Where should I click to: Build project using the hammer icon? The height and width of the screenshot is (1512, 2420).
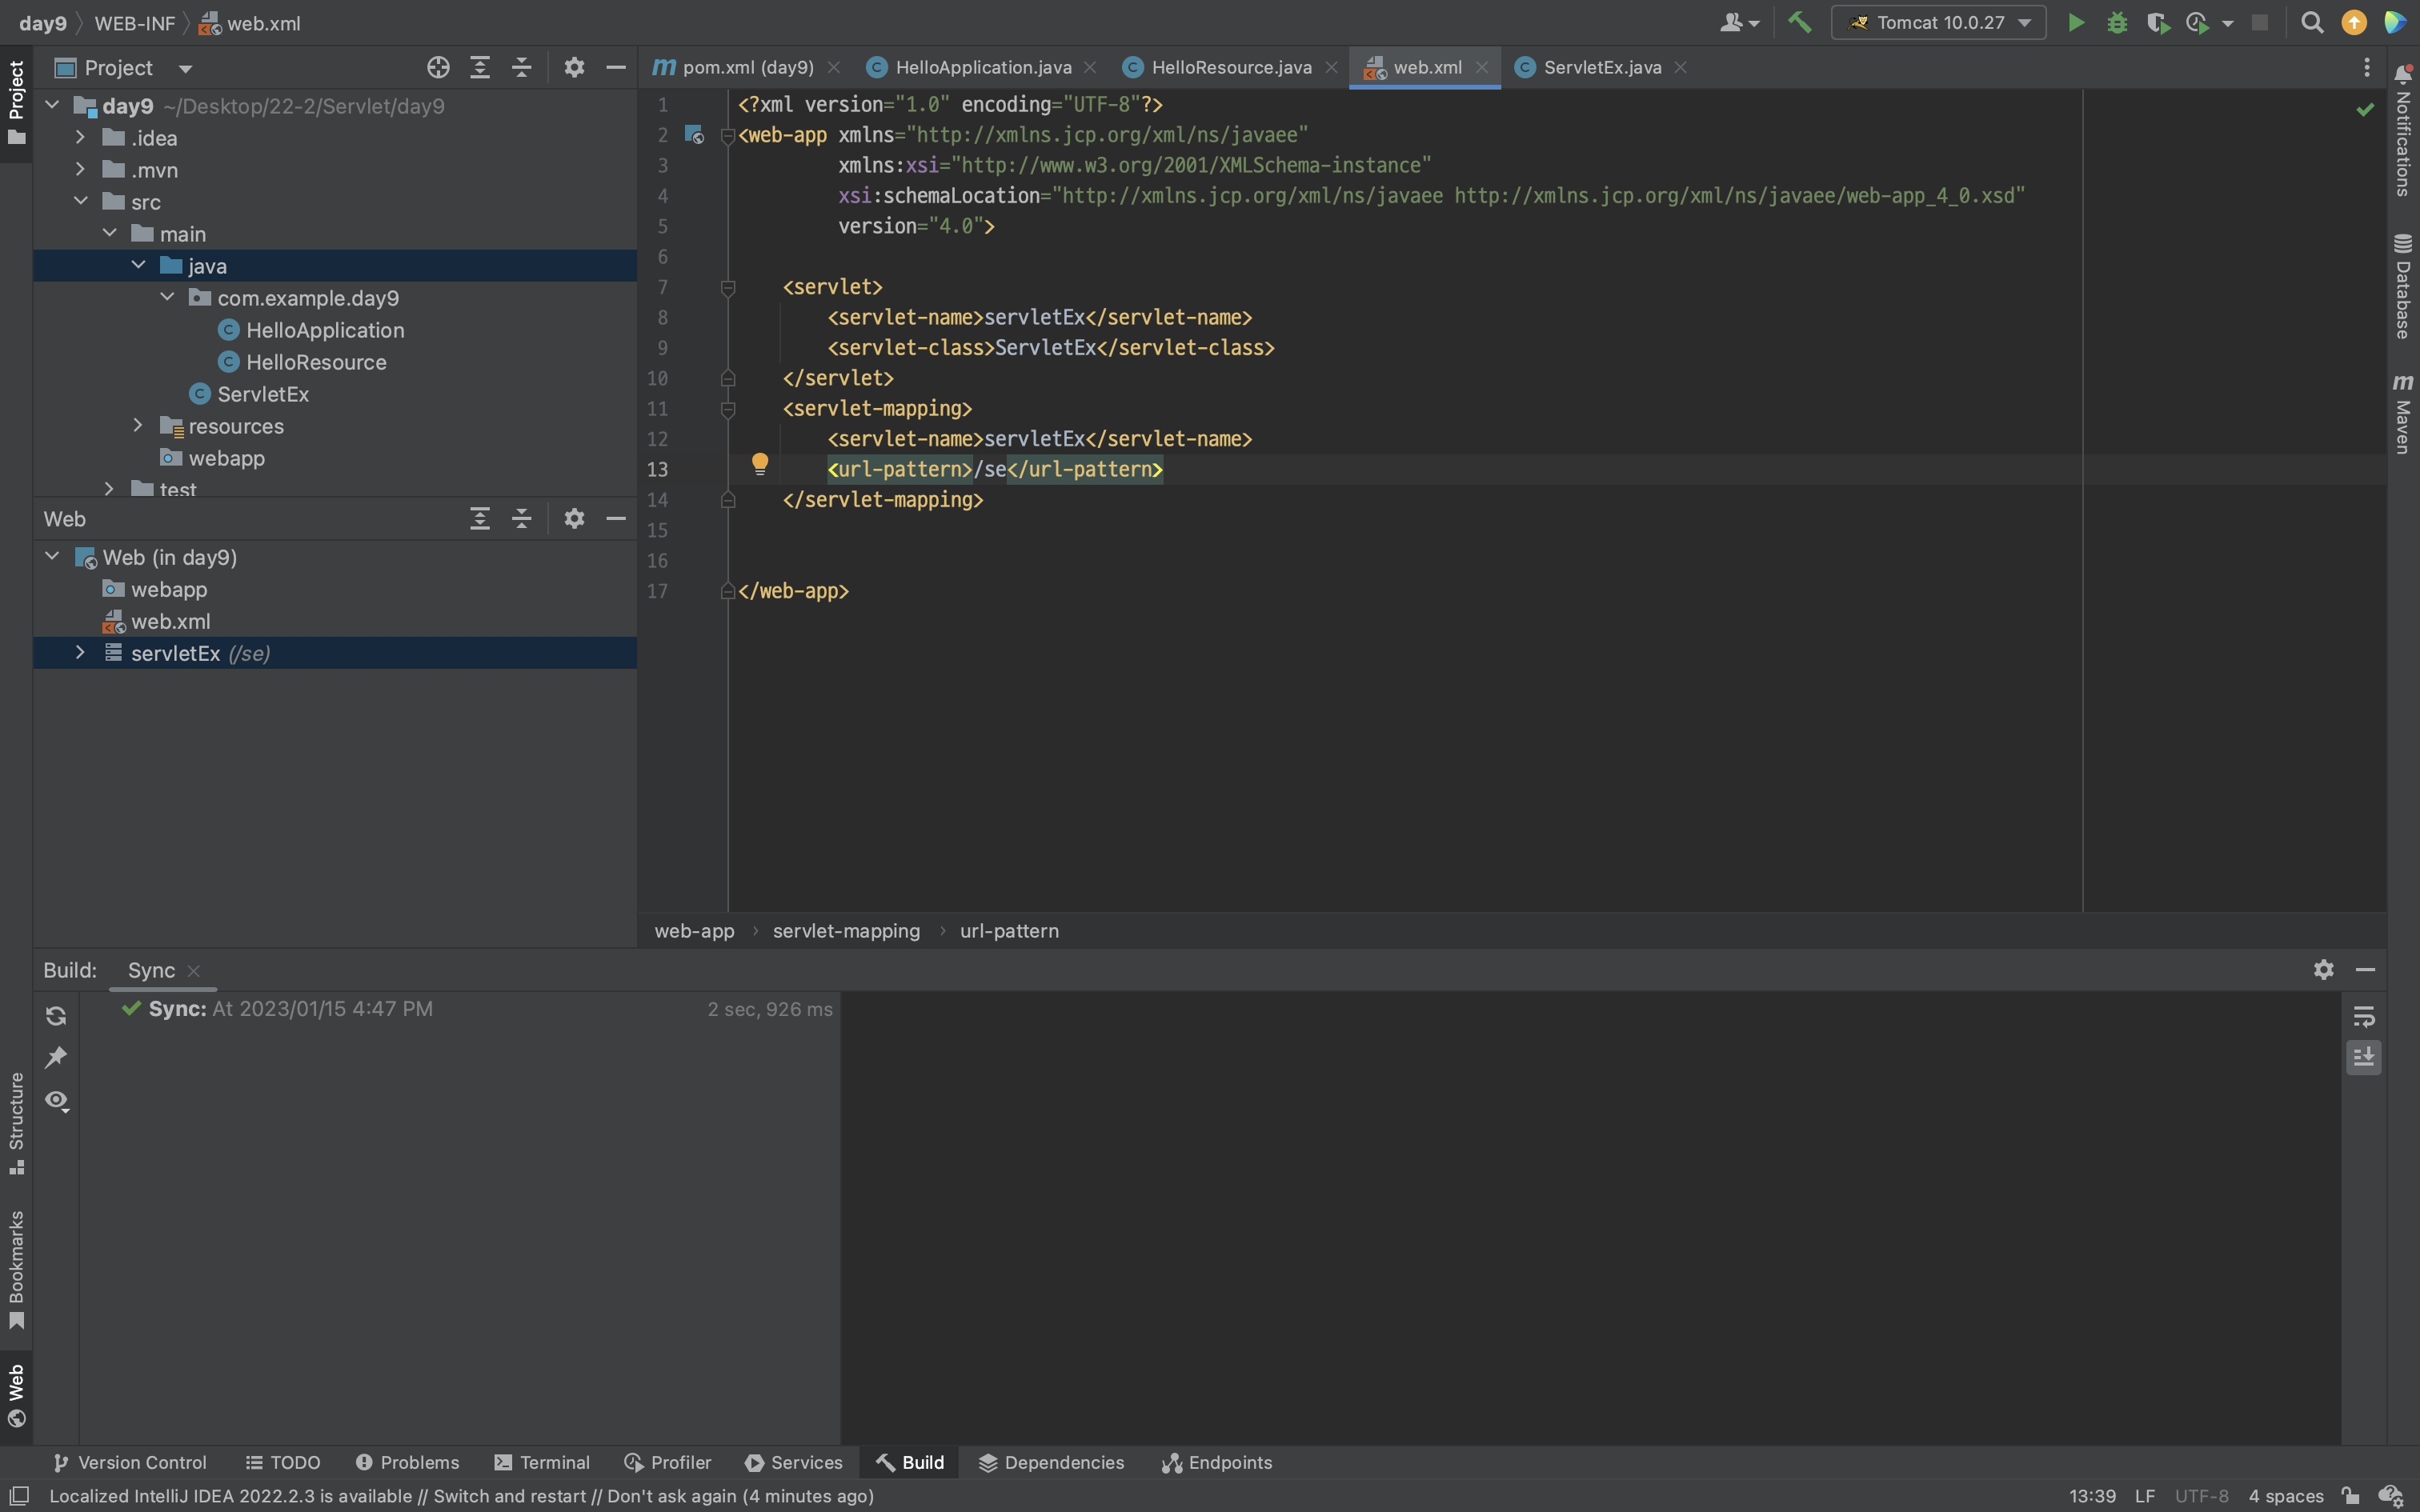point(1800,23)
